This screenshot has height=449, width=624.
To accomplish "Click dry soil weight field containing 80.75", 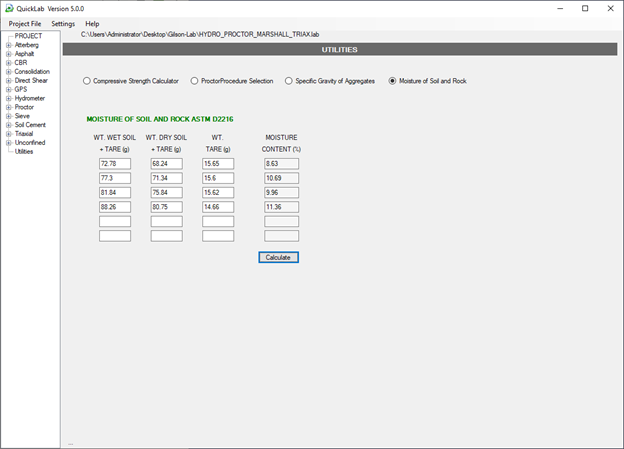I will click(x=166, y=207).
